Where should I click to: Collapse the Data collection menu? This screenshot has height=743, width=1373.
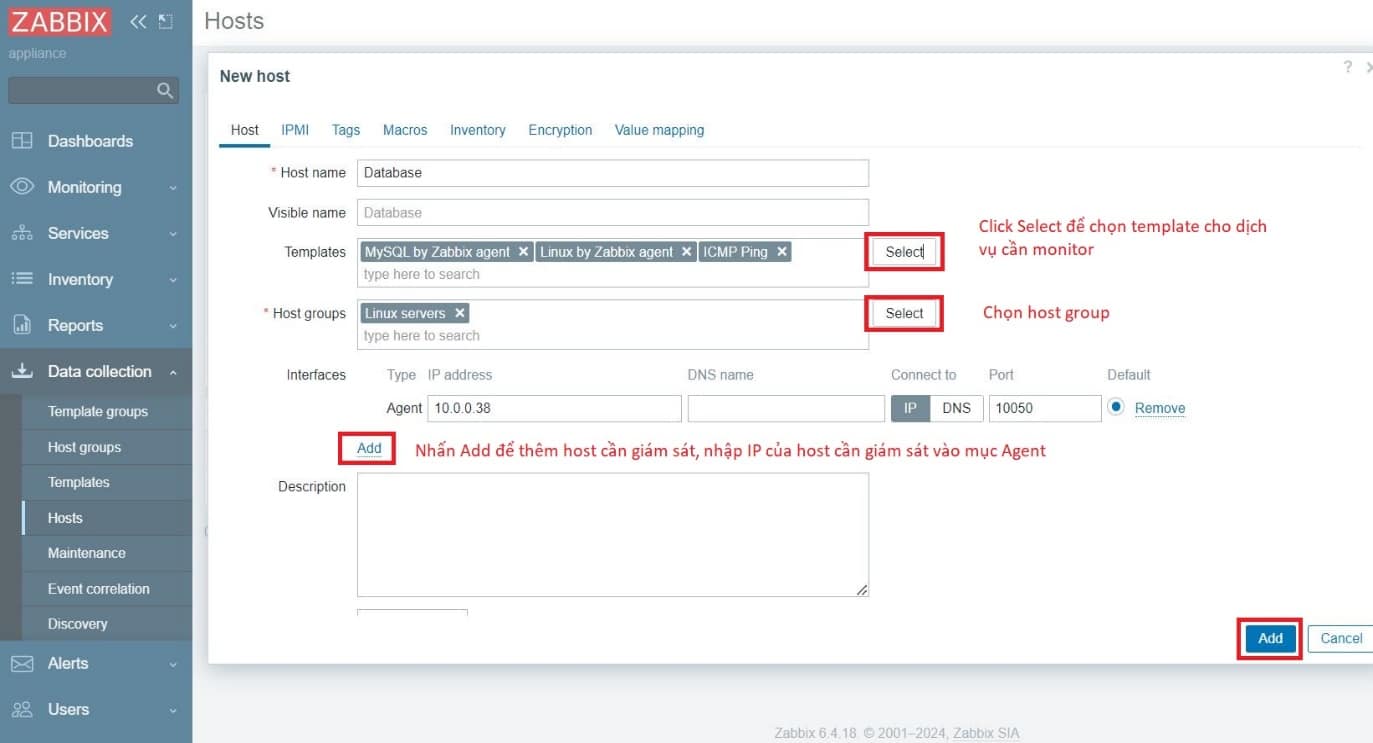(x=173, y=372)
